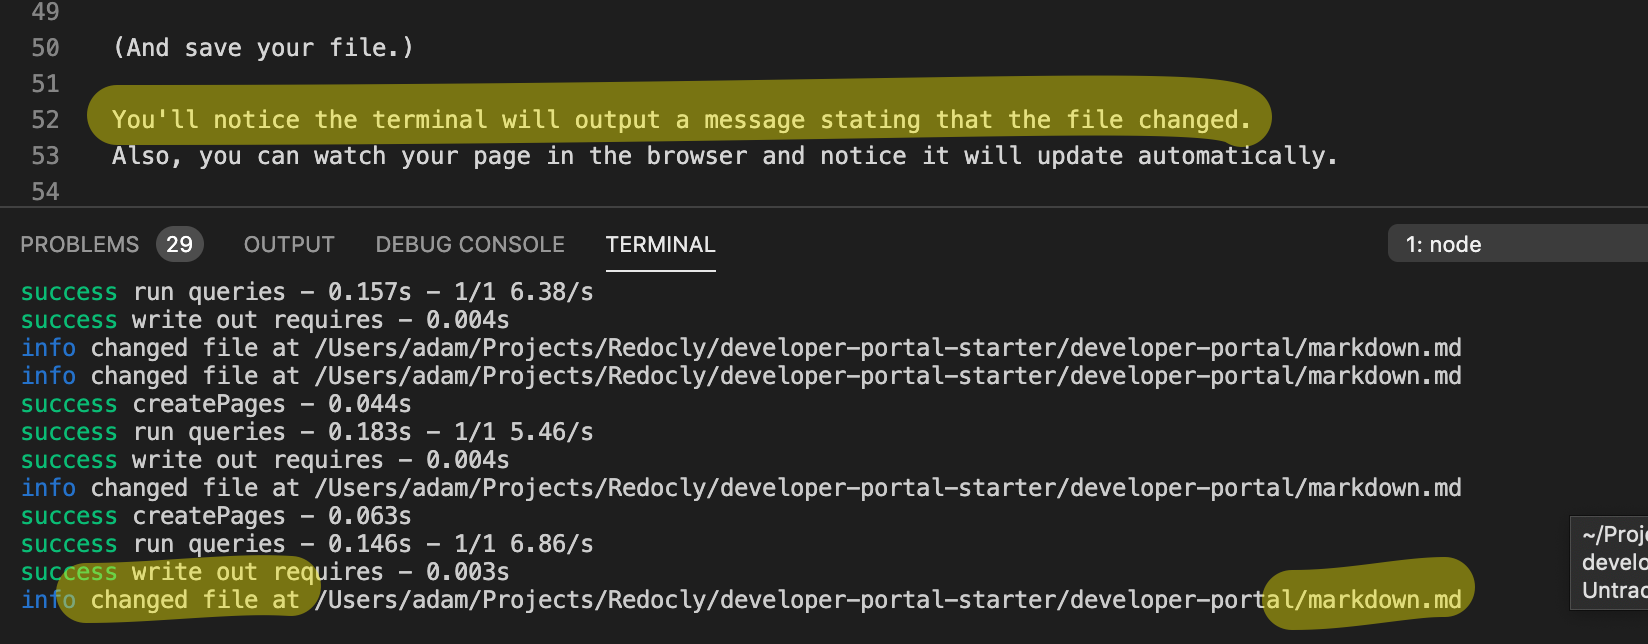
Task: Open the OUTPUT panel tab
Action: pyautogui.click(x=289, y=245)
